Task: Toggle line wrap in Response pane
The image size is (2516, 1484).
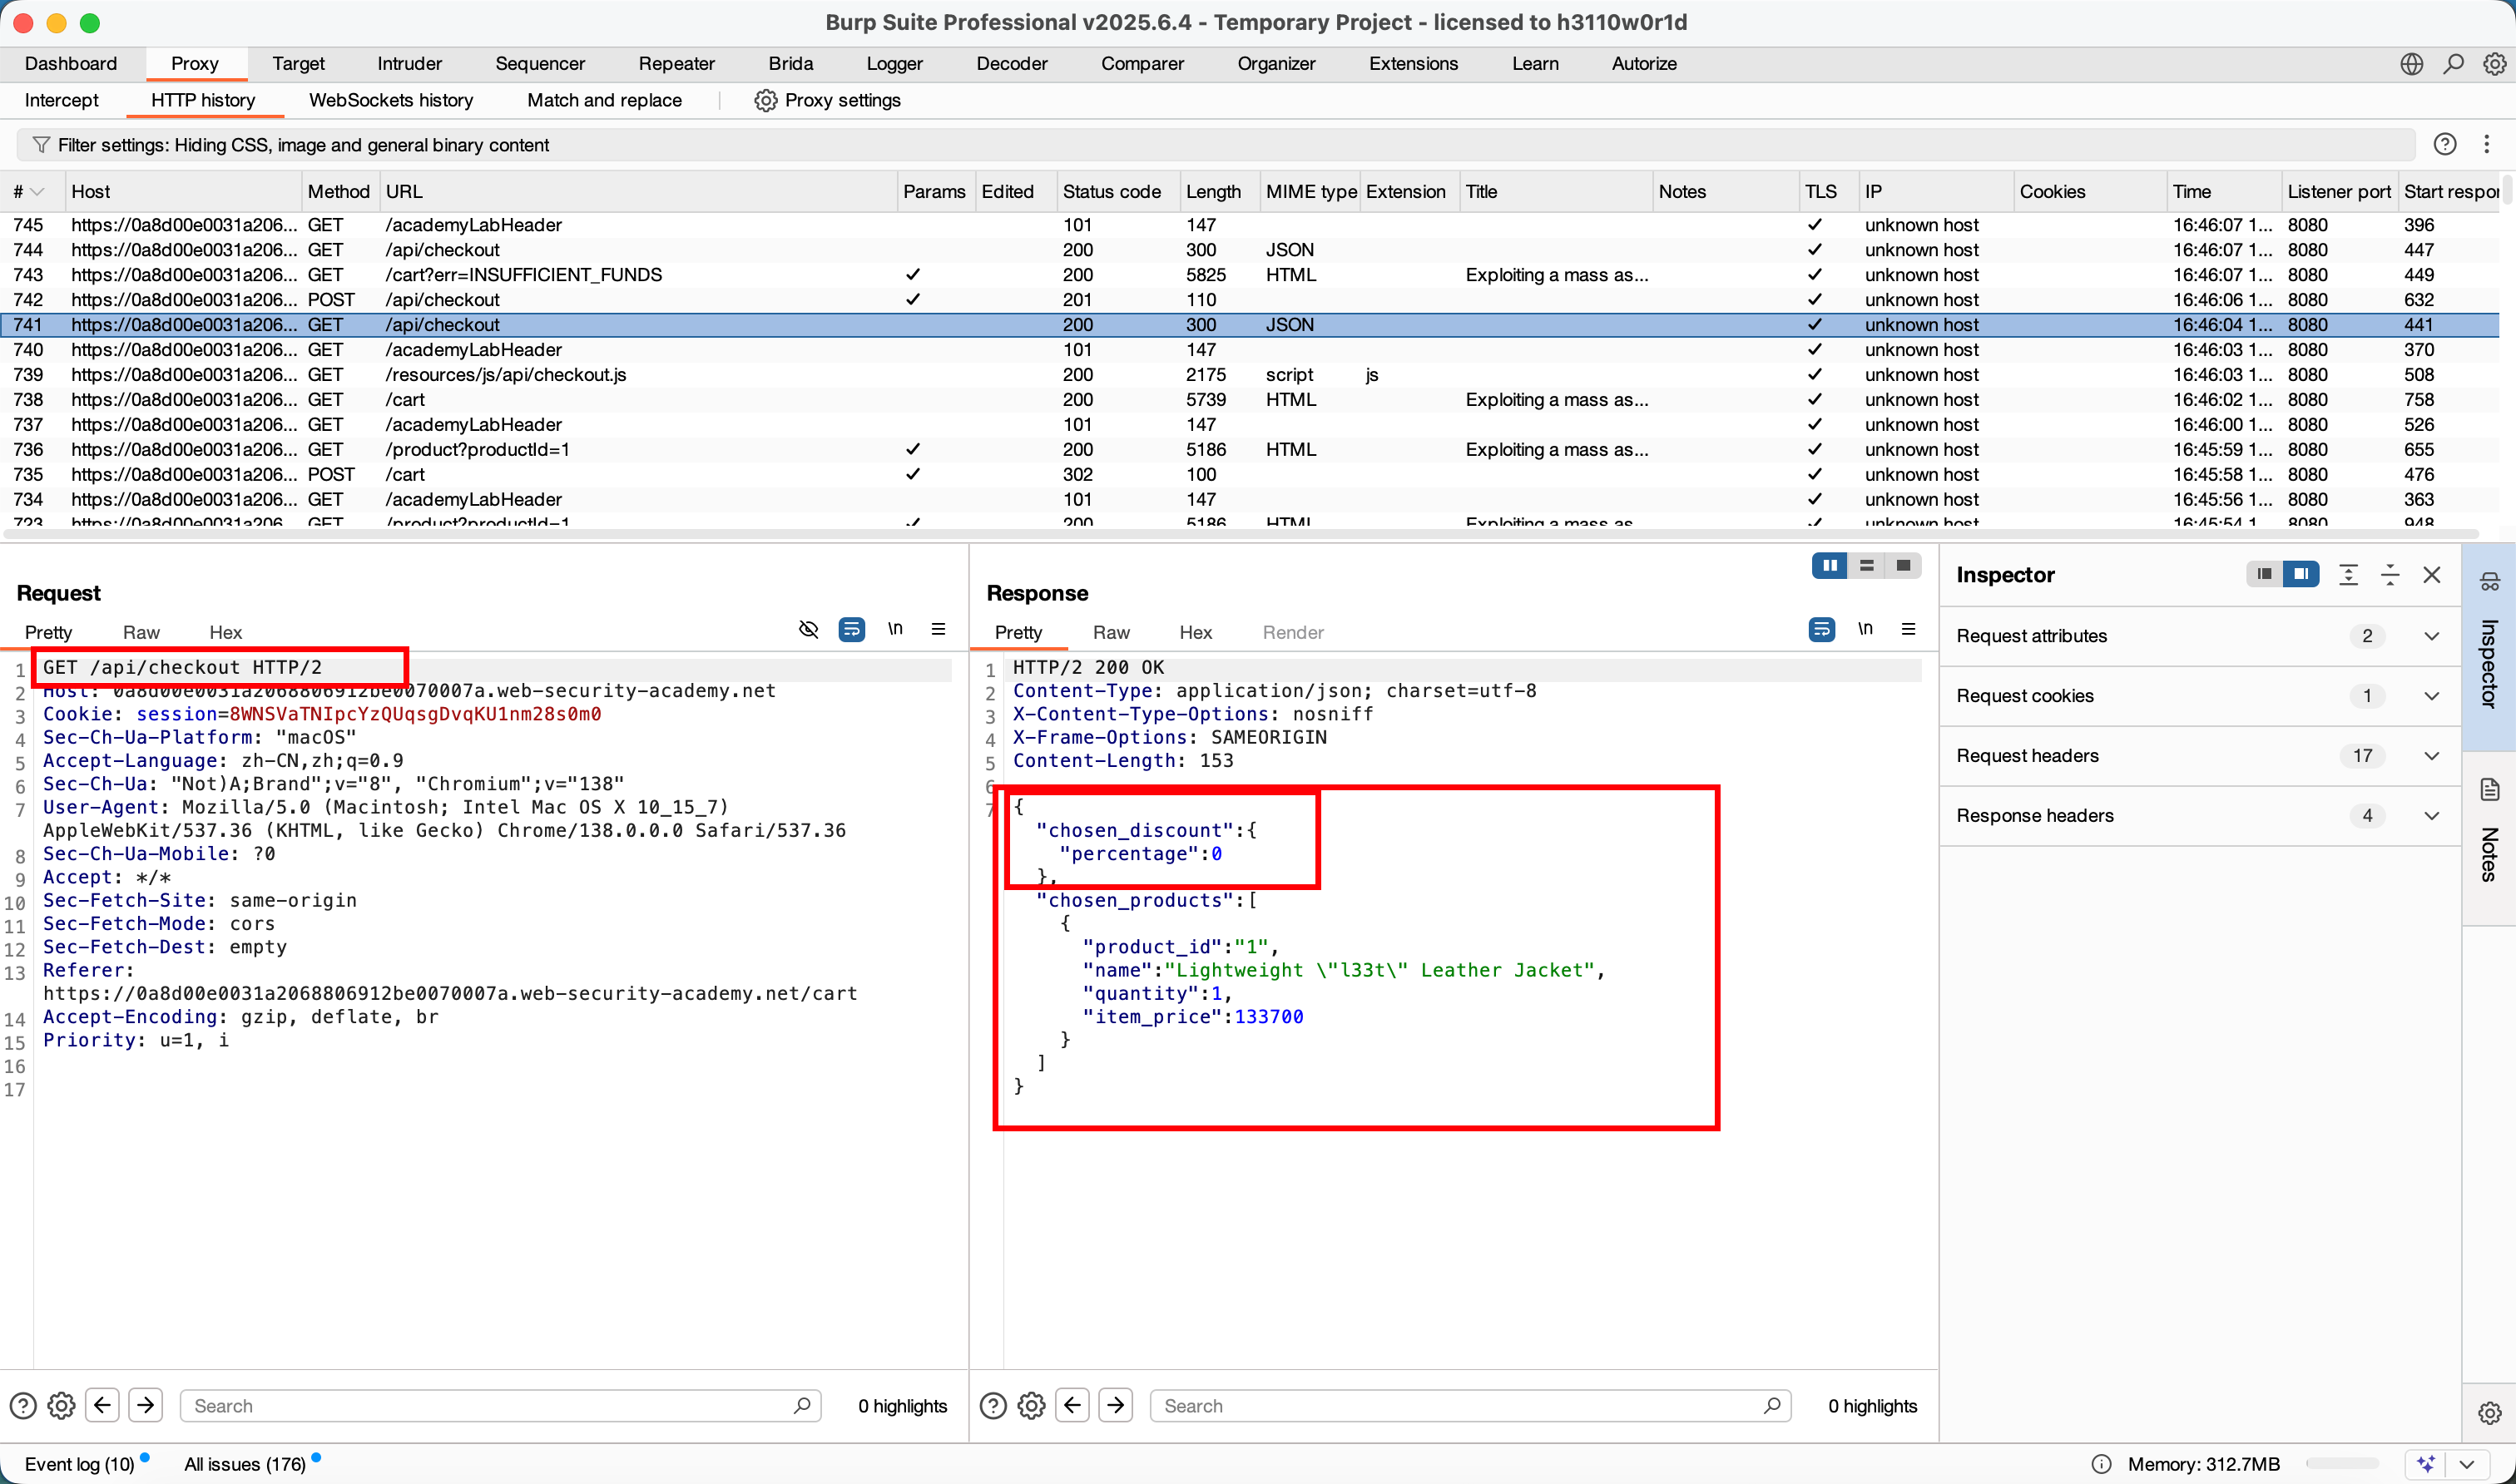Action: pos(1821,629)
